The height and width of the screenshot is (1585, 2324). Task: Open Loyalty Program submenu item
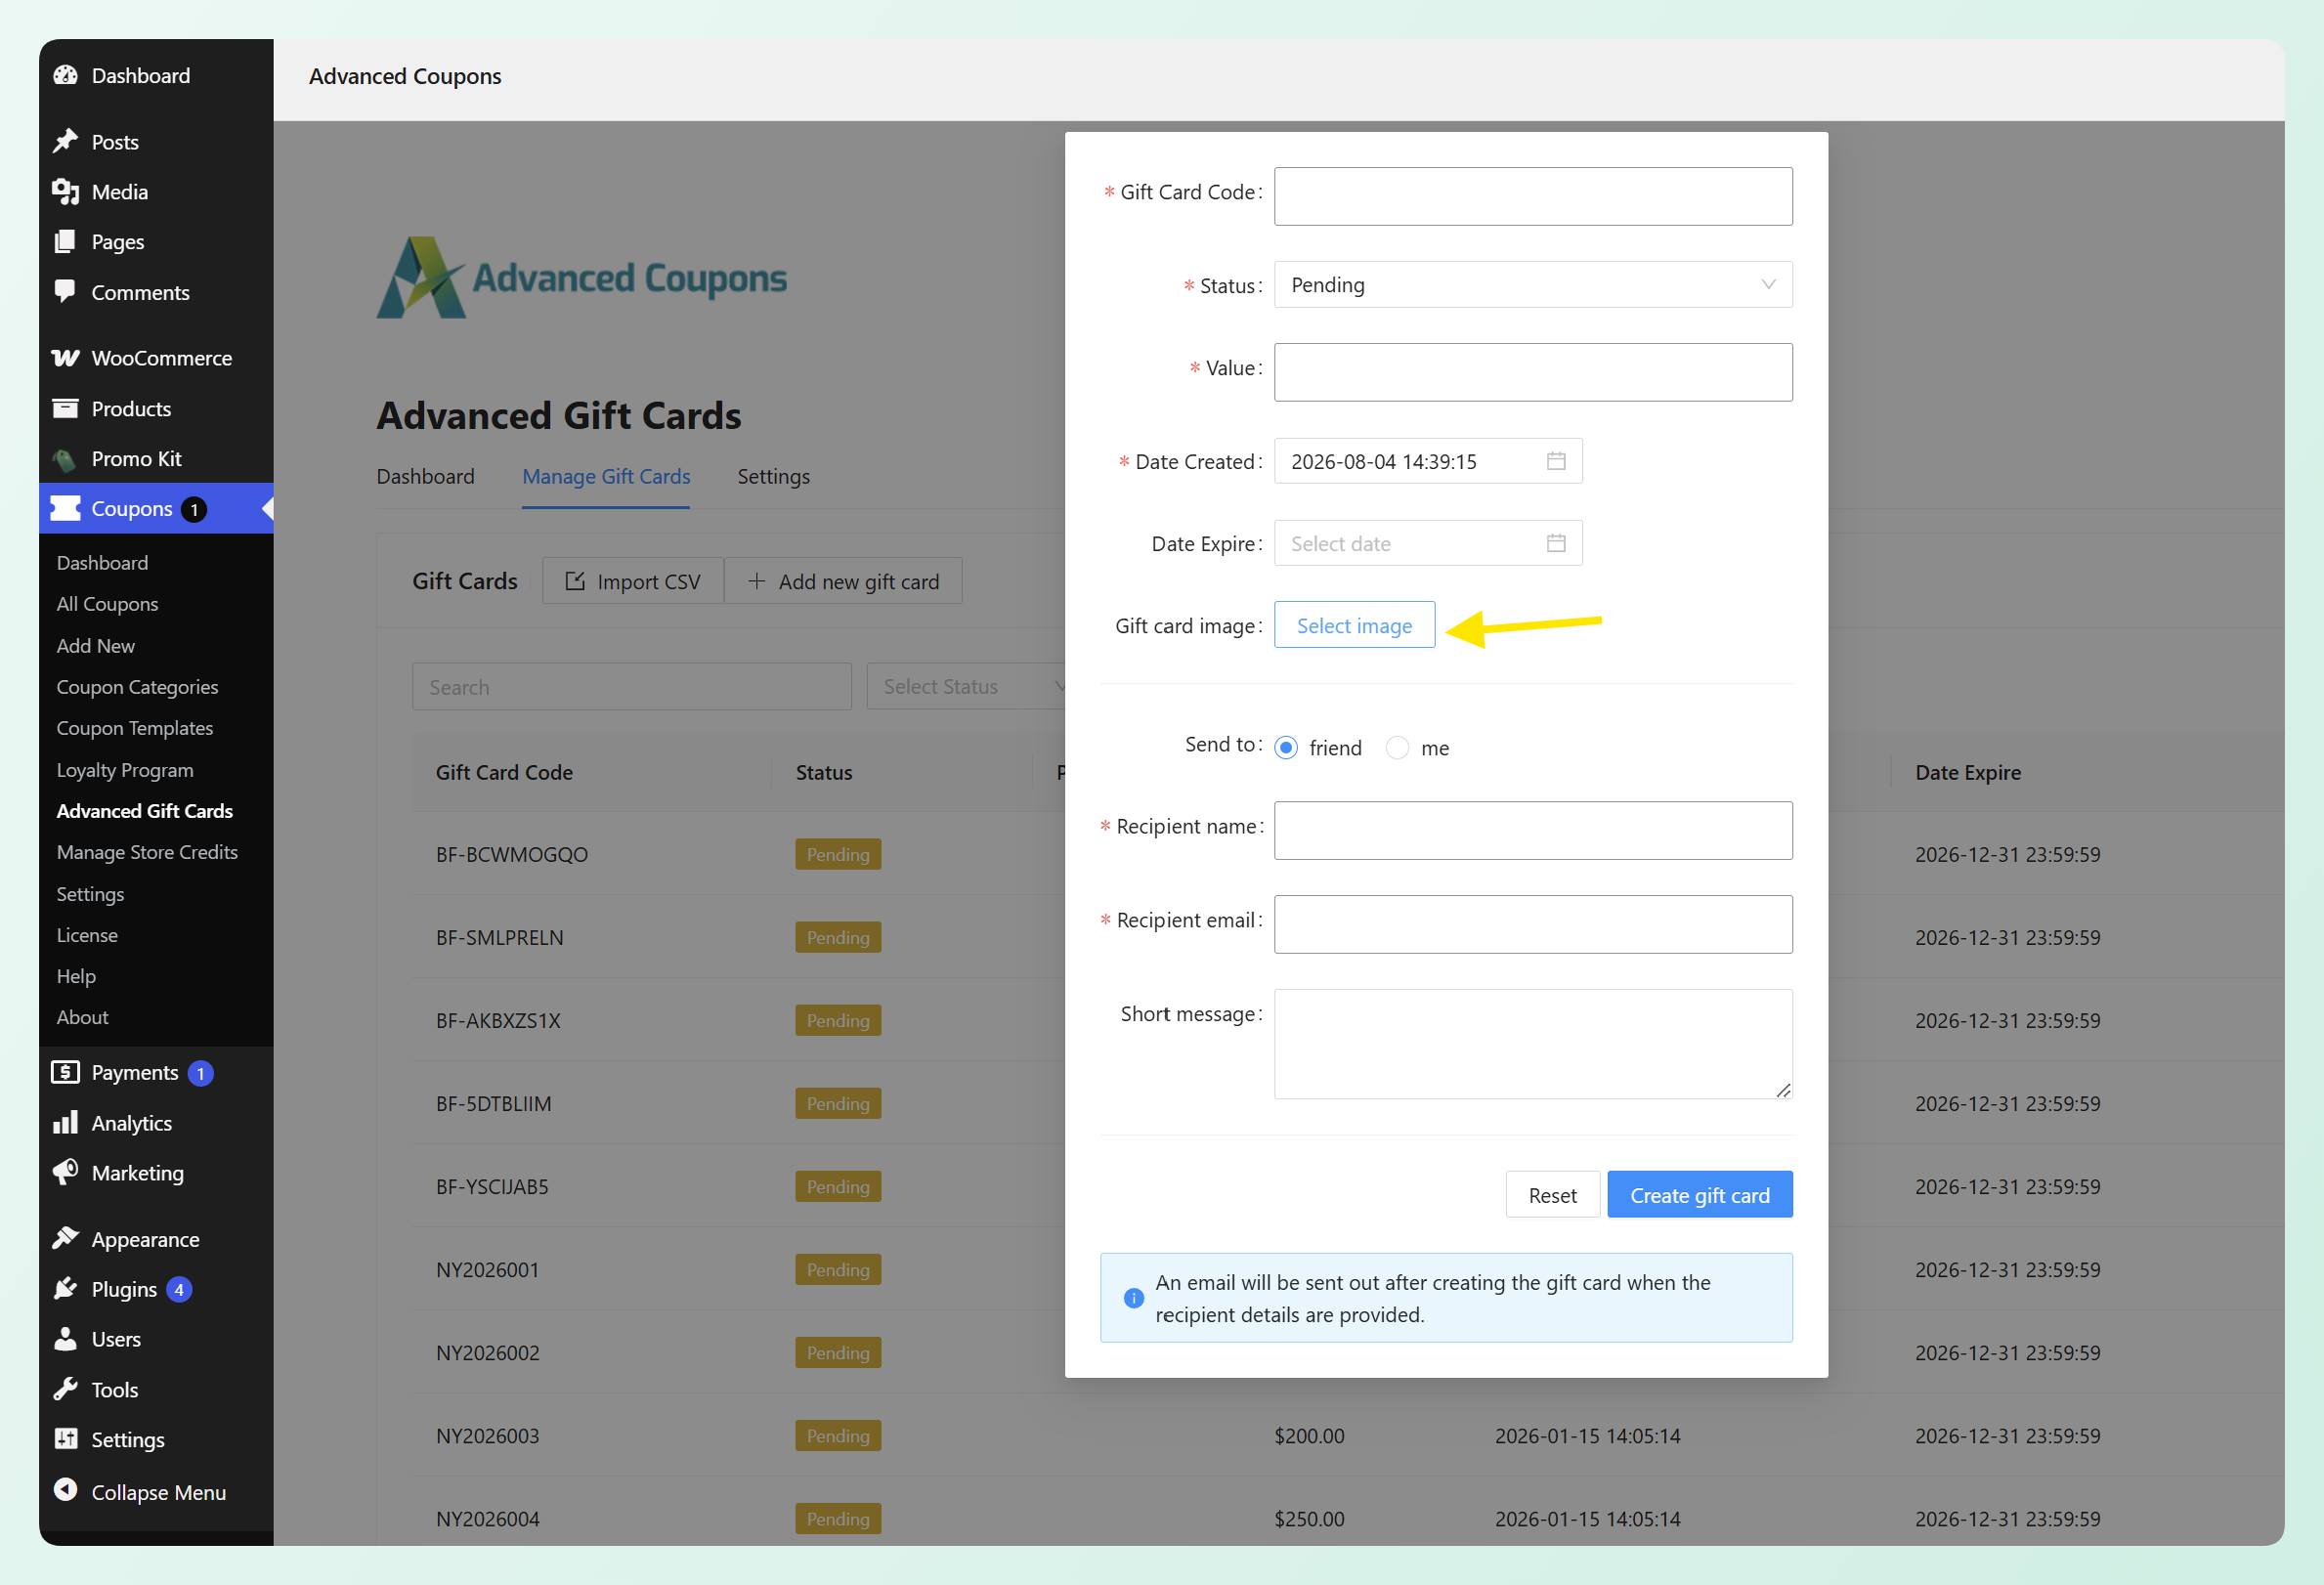click(x=125, y=769)
